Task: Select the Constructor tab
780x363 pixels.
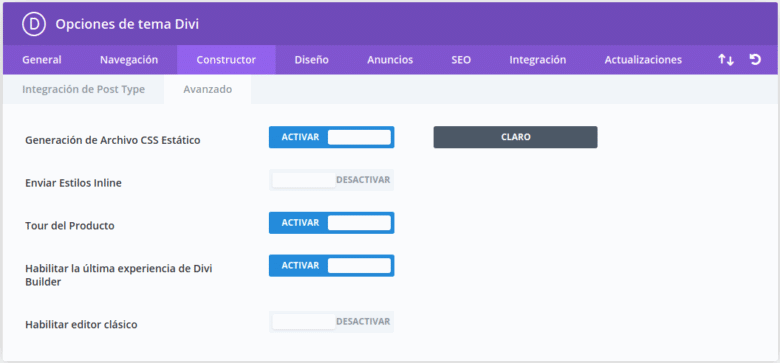Action: (226, 60)
